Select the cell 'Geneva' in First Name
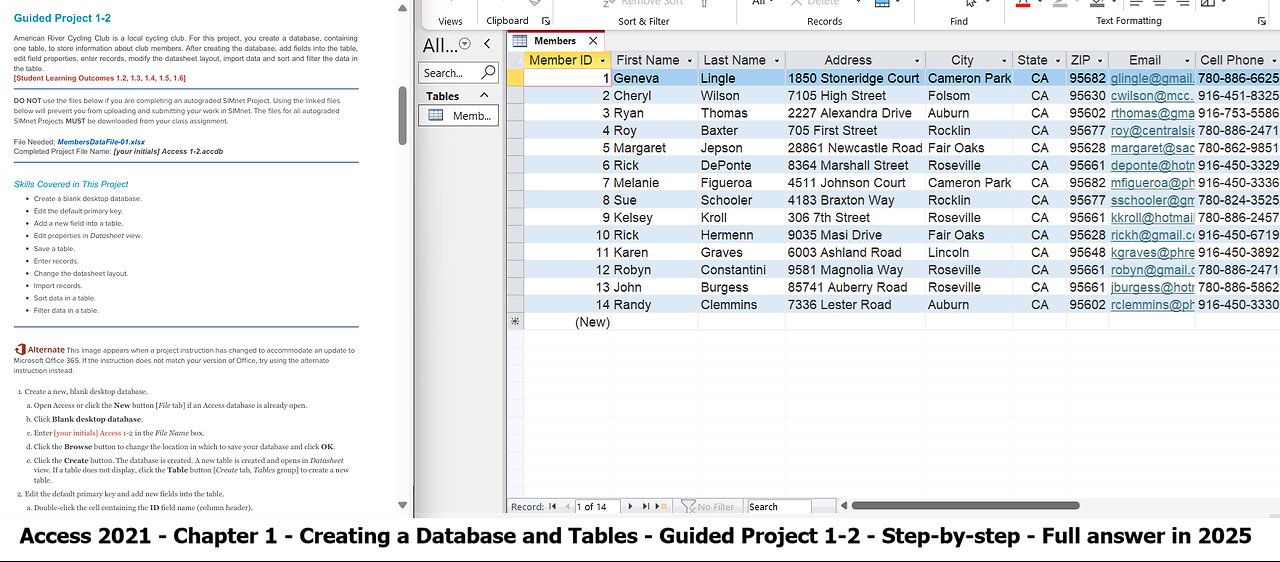Image resolution: width=1280 pixels, height=562 pixels. 655,78
